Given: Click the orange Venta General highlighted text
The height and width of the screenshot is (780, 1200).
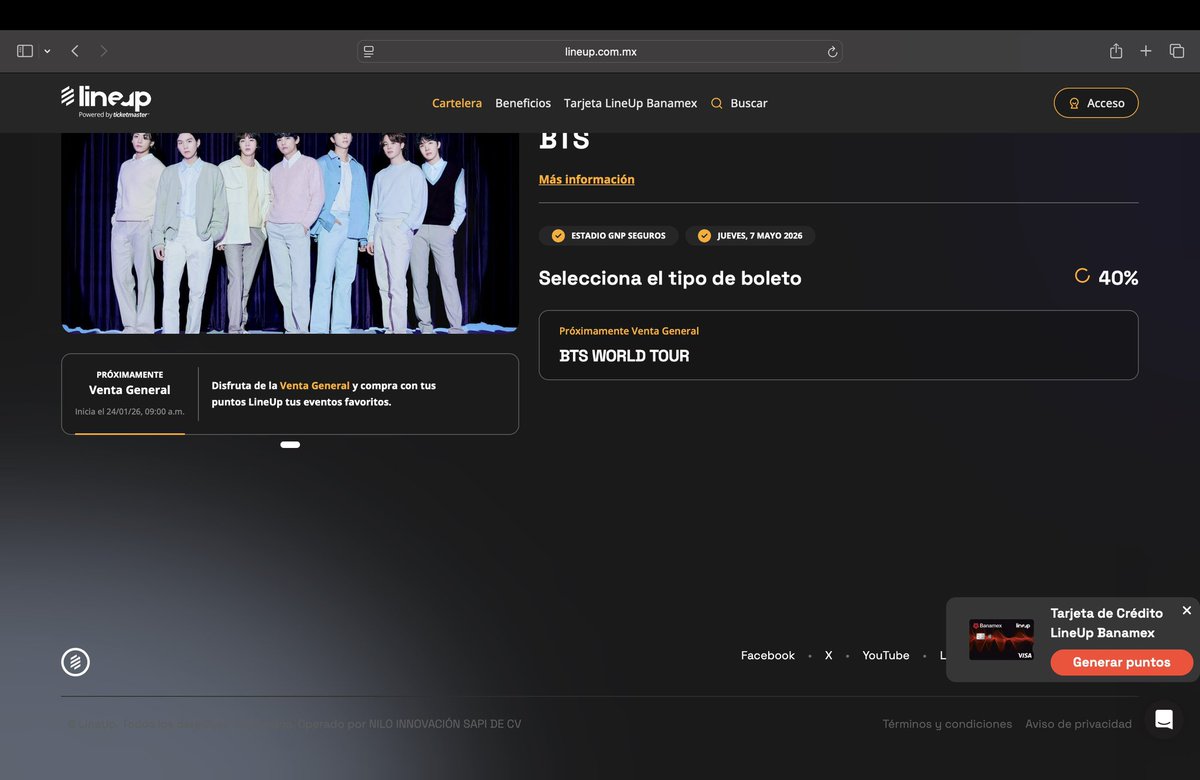Looking at the screenshot, I should point(315,385).
